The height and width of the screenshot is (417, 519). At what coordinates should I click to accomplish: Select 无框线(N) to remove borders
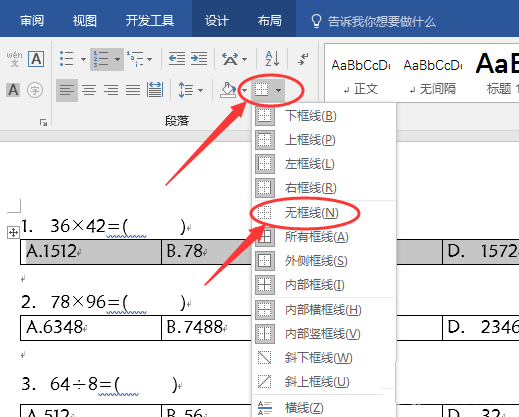pyautogui.click(x=325, y=213)
